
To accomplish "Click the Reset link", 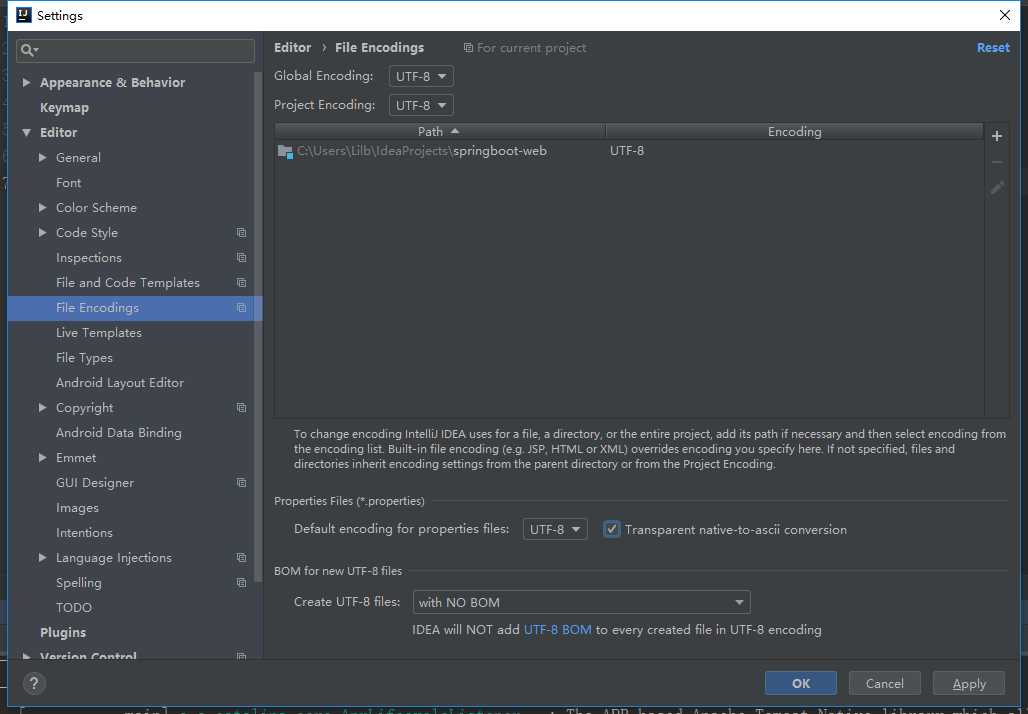I will pos(993,48).
